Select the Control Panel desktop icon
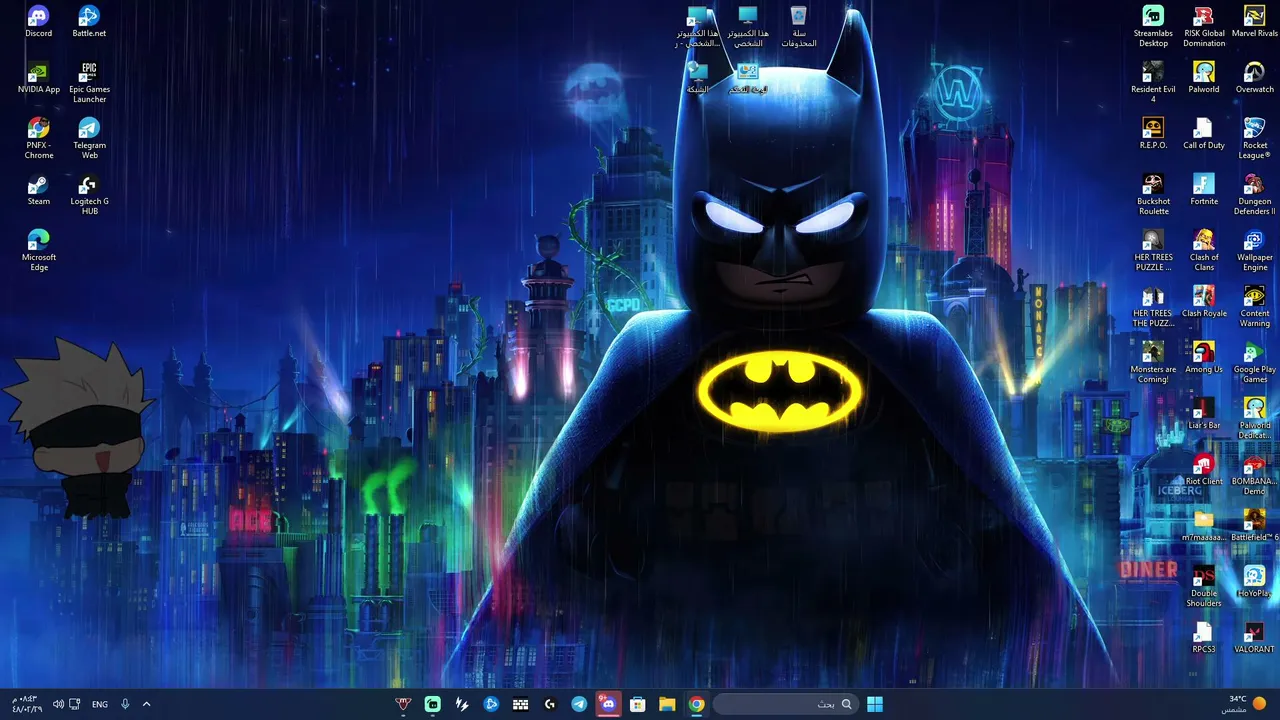1280x720 pixels. (x=748, y=77)
